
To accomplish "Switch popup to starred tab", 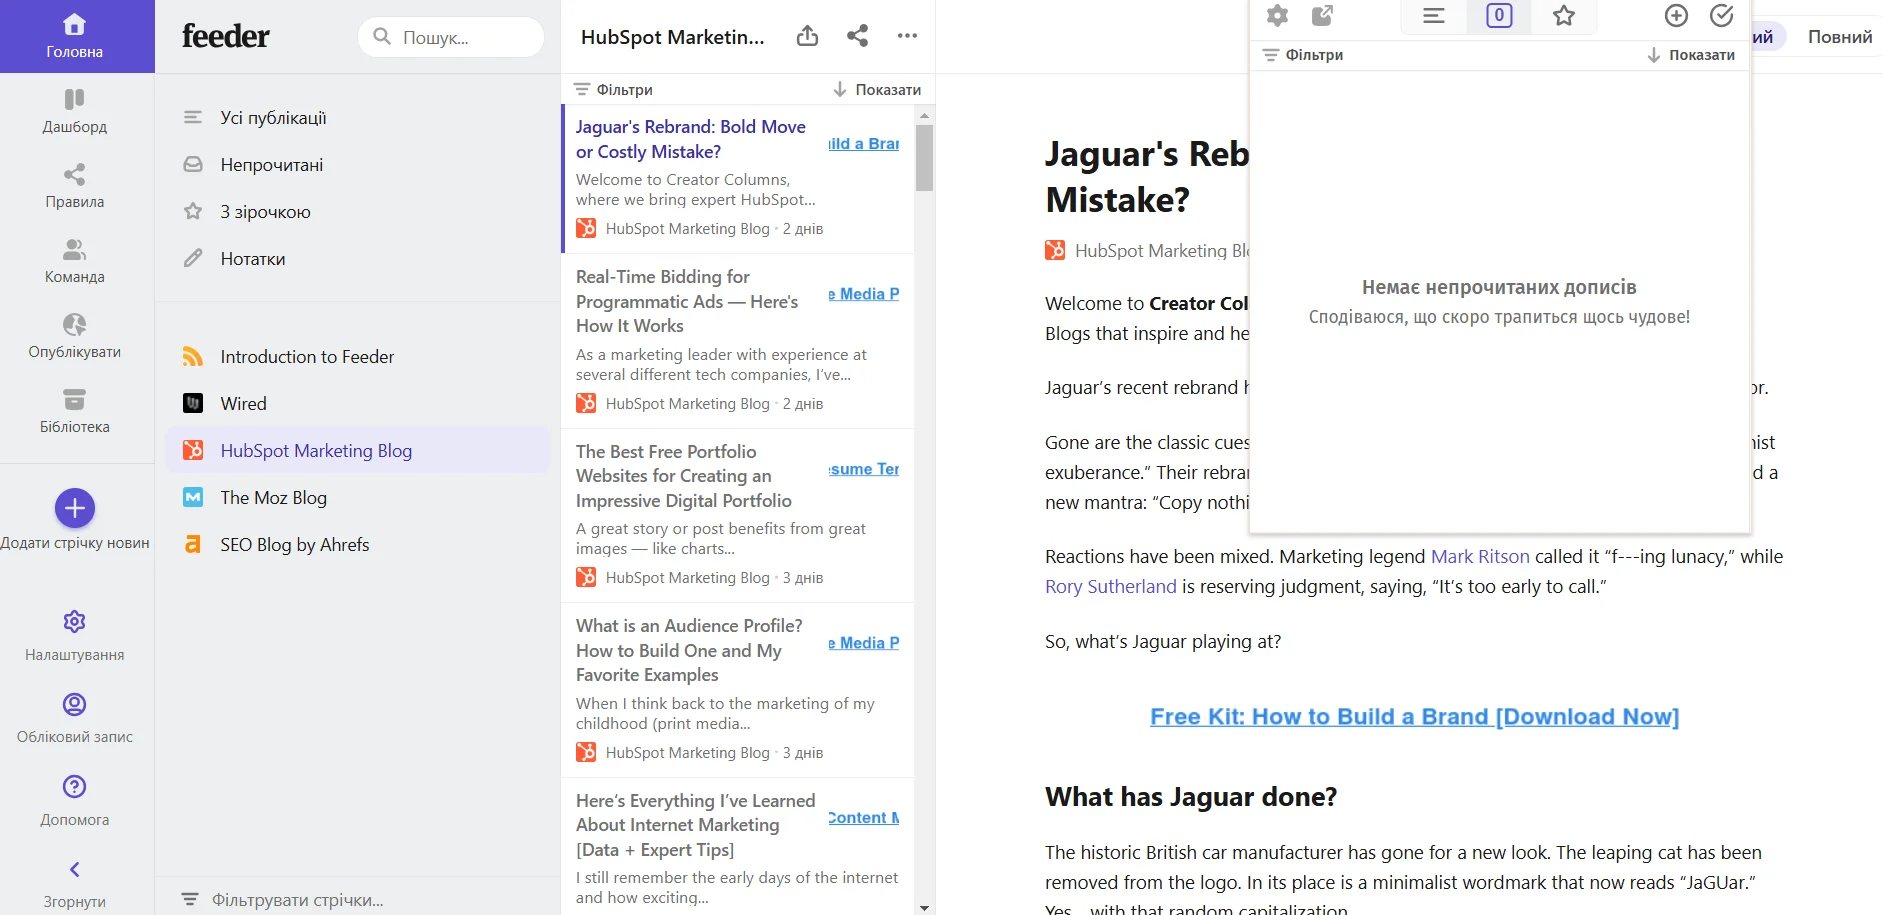I will pyautogui.click(x=1564, y=16).
